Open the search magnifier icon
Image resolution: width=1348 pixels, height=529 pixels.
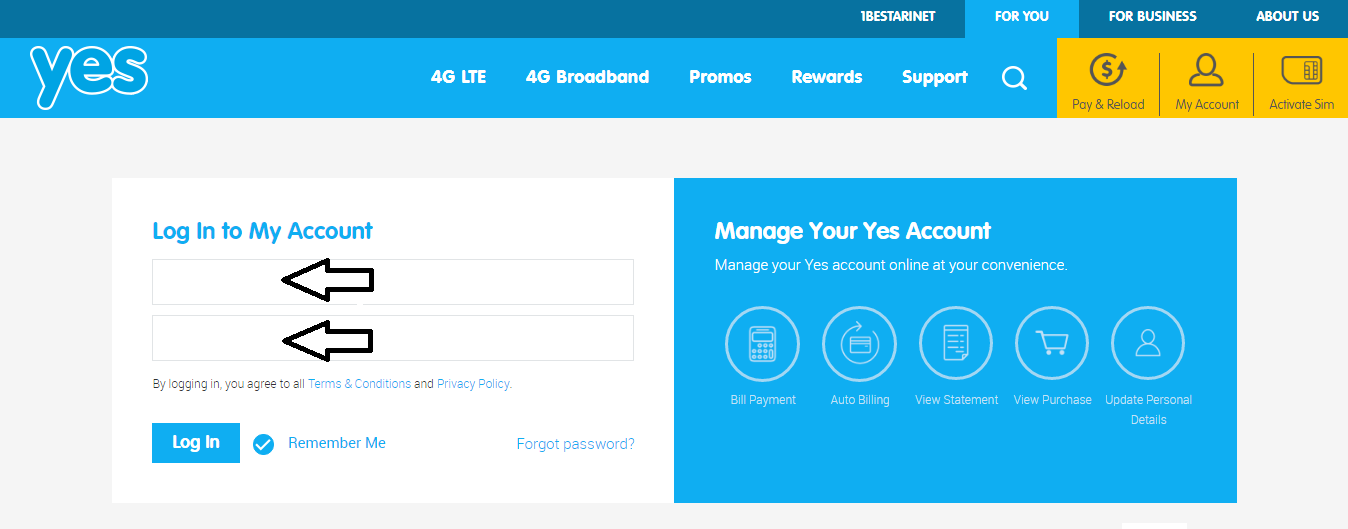point(1014,78)
